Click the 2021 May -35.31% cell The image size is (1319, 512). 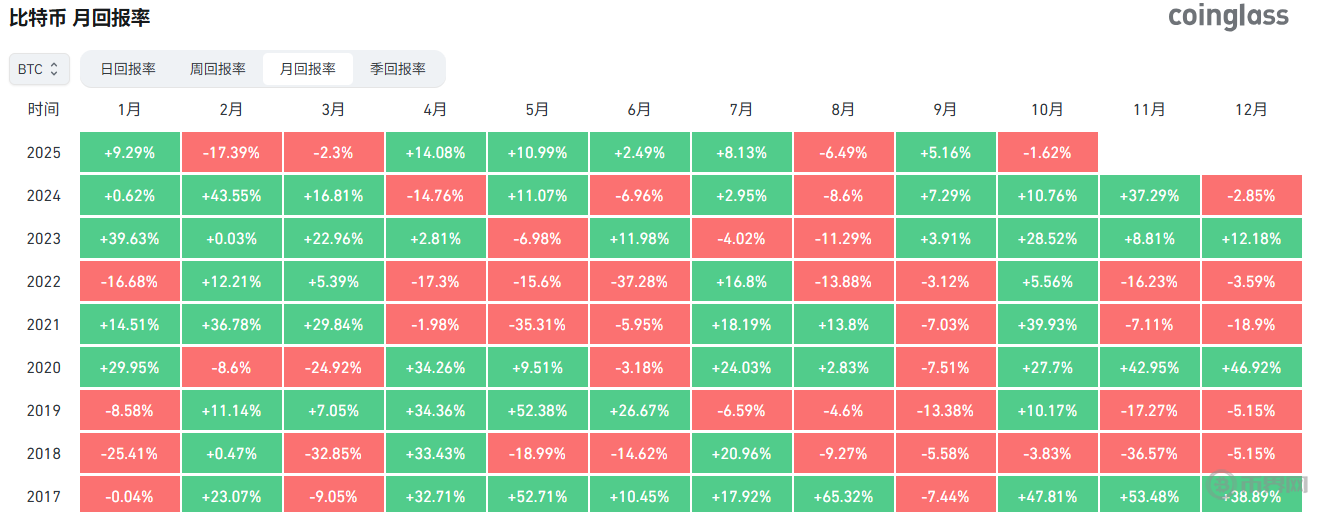538,325
